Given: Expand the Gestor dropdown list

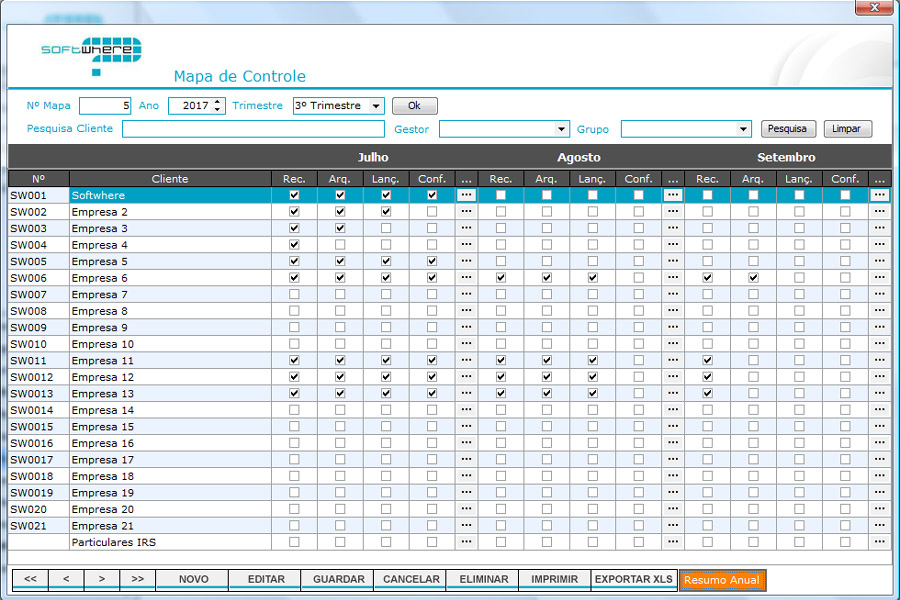Looking at the screenshot, I should coord(561,129).
